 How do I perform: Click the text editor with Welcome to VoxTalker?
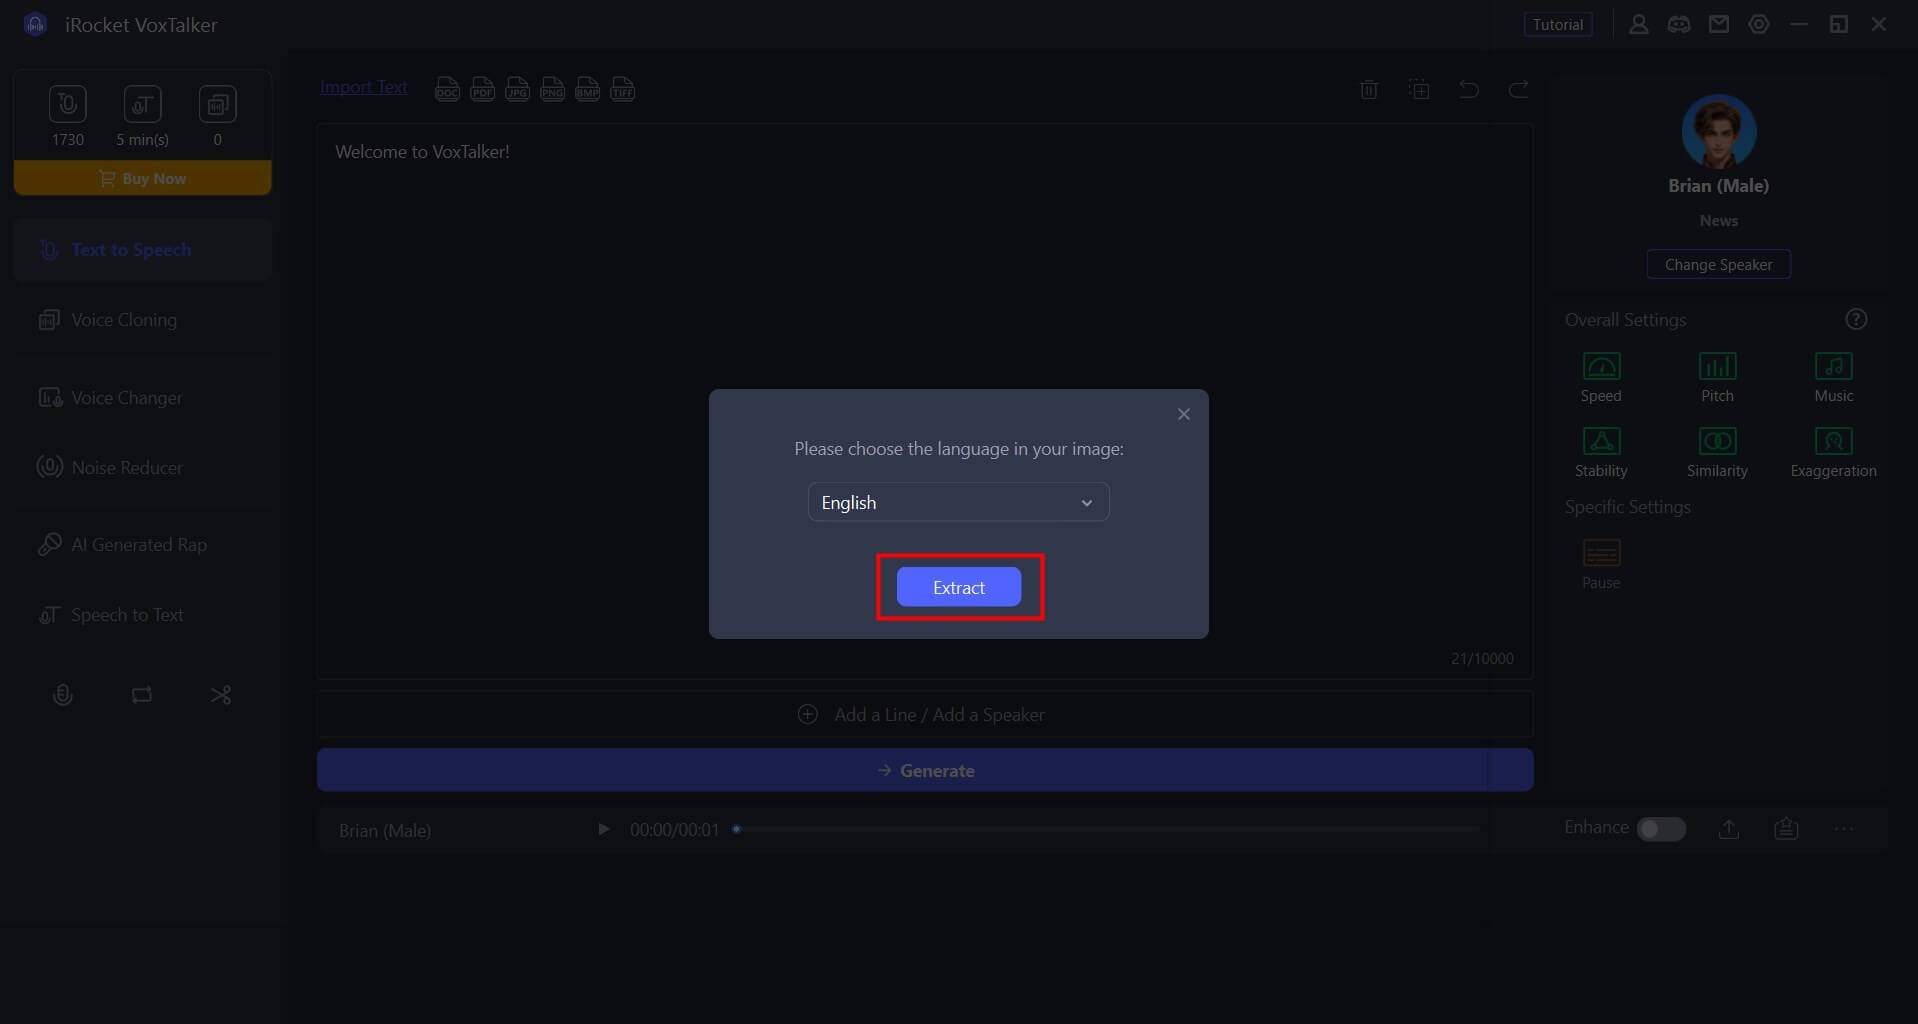[x=924, y=401]
